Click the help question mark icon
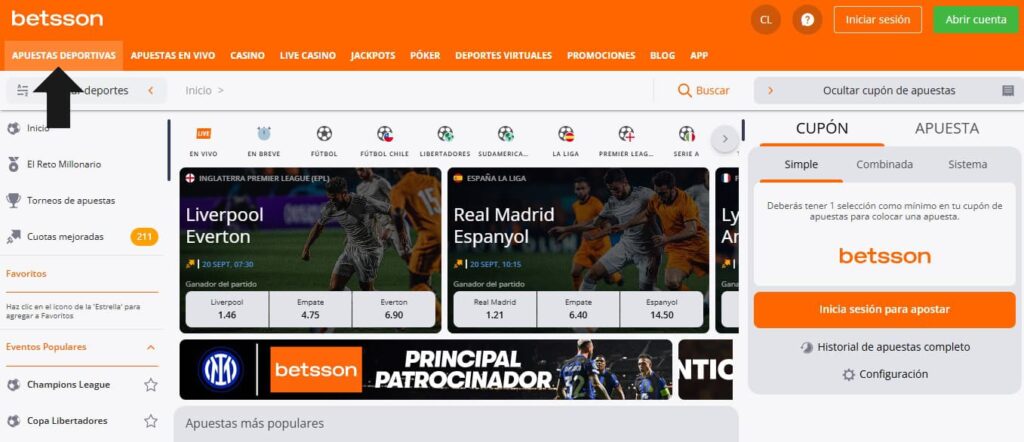Screen dimensions: 1024x442 click(807, 19)
